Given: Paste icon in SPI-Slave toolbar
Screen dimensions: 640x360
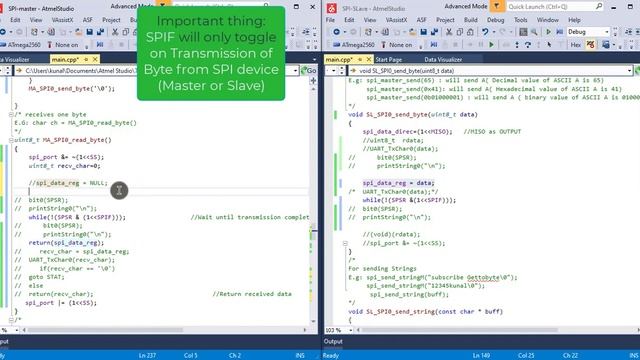Looking at the screenshot, I should pyautogui.click(x=470, y=32).
